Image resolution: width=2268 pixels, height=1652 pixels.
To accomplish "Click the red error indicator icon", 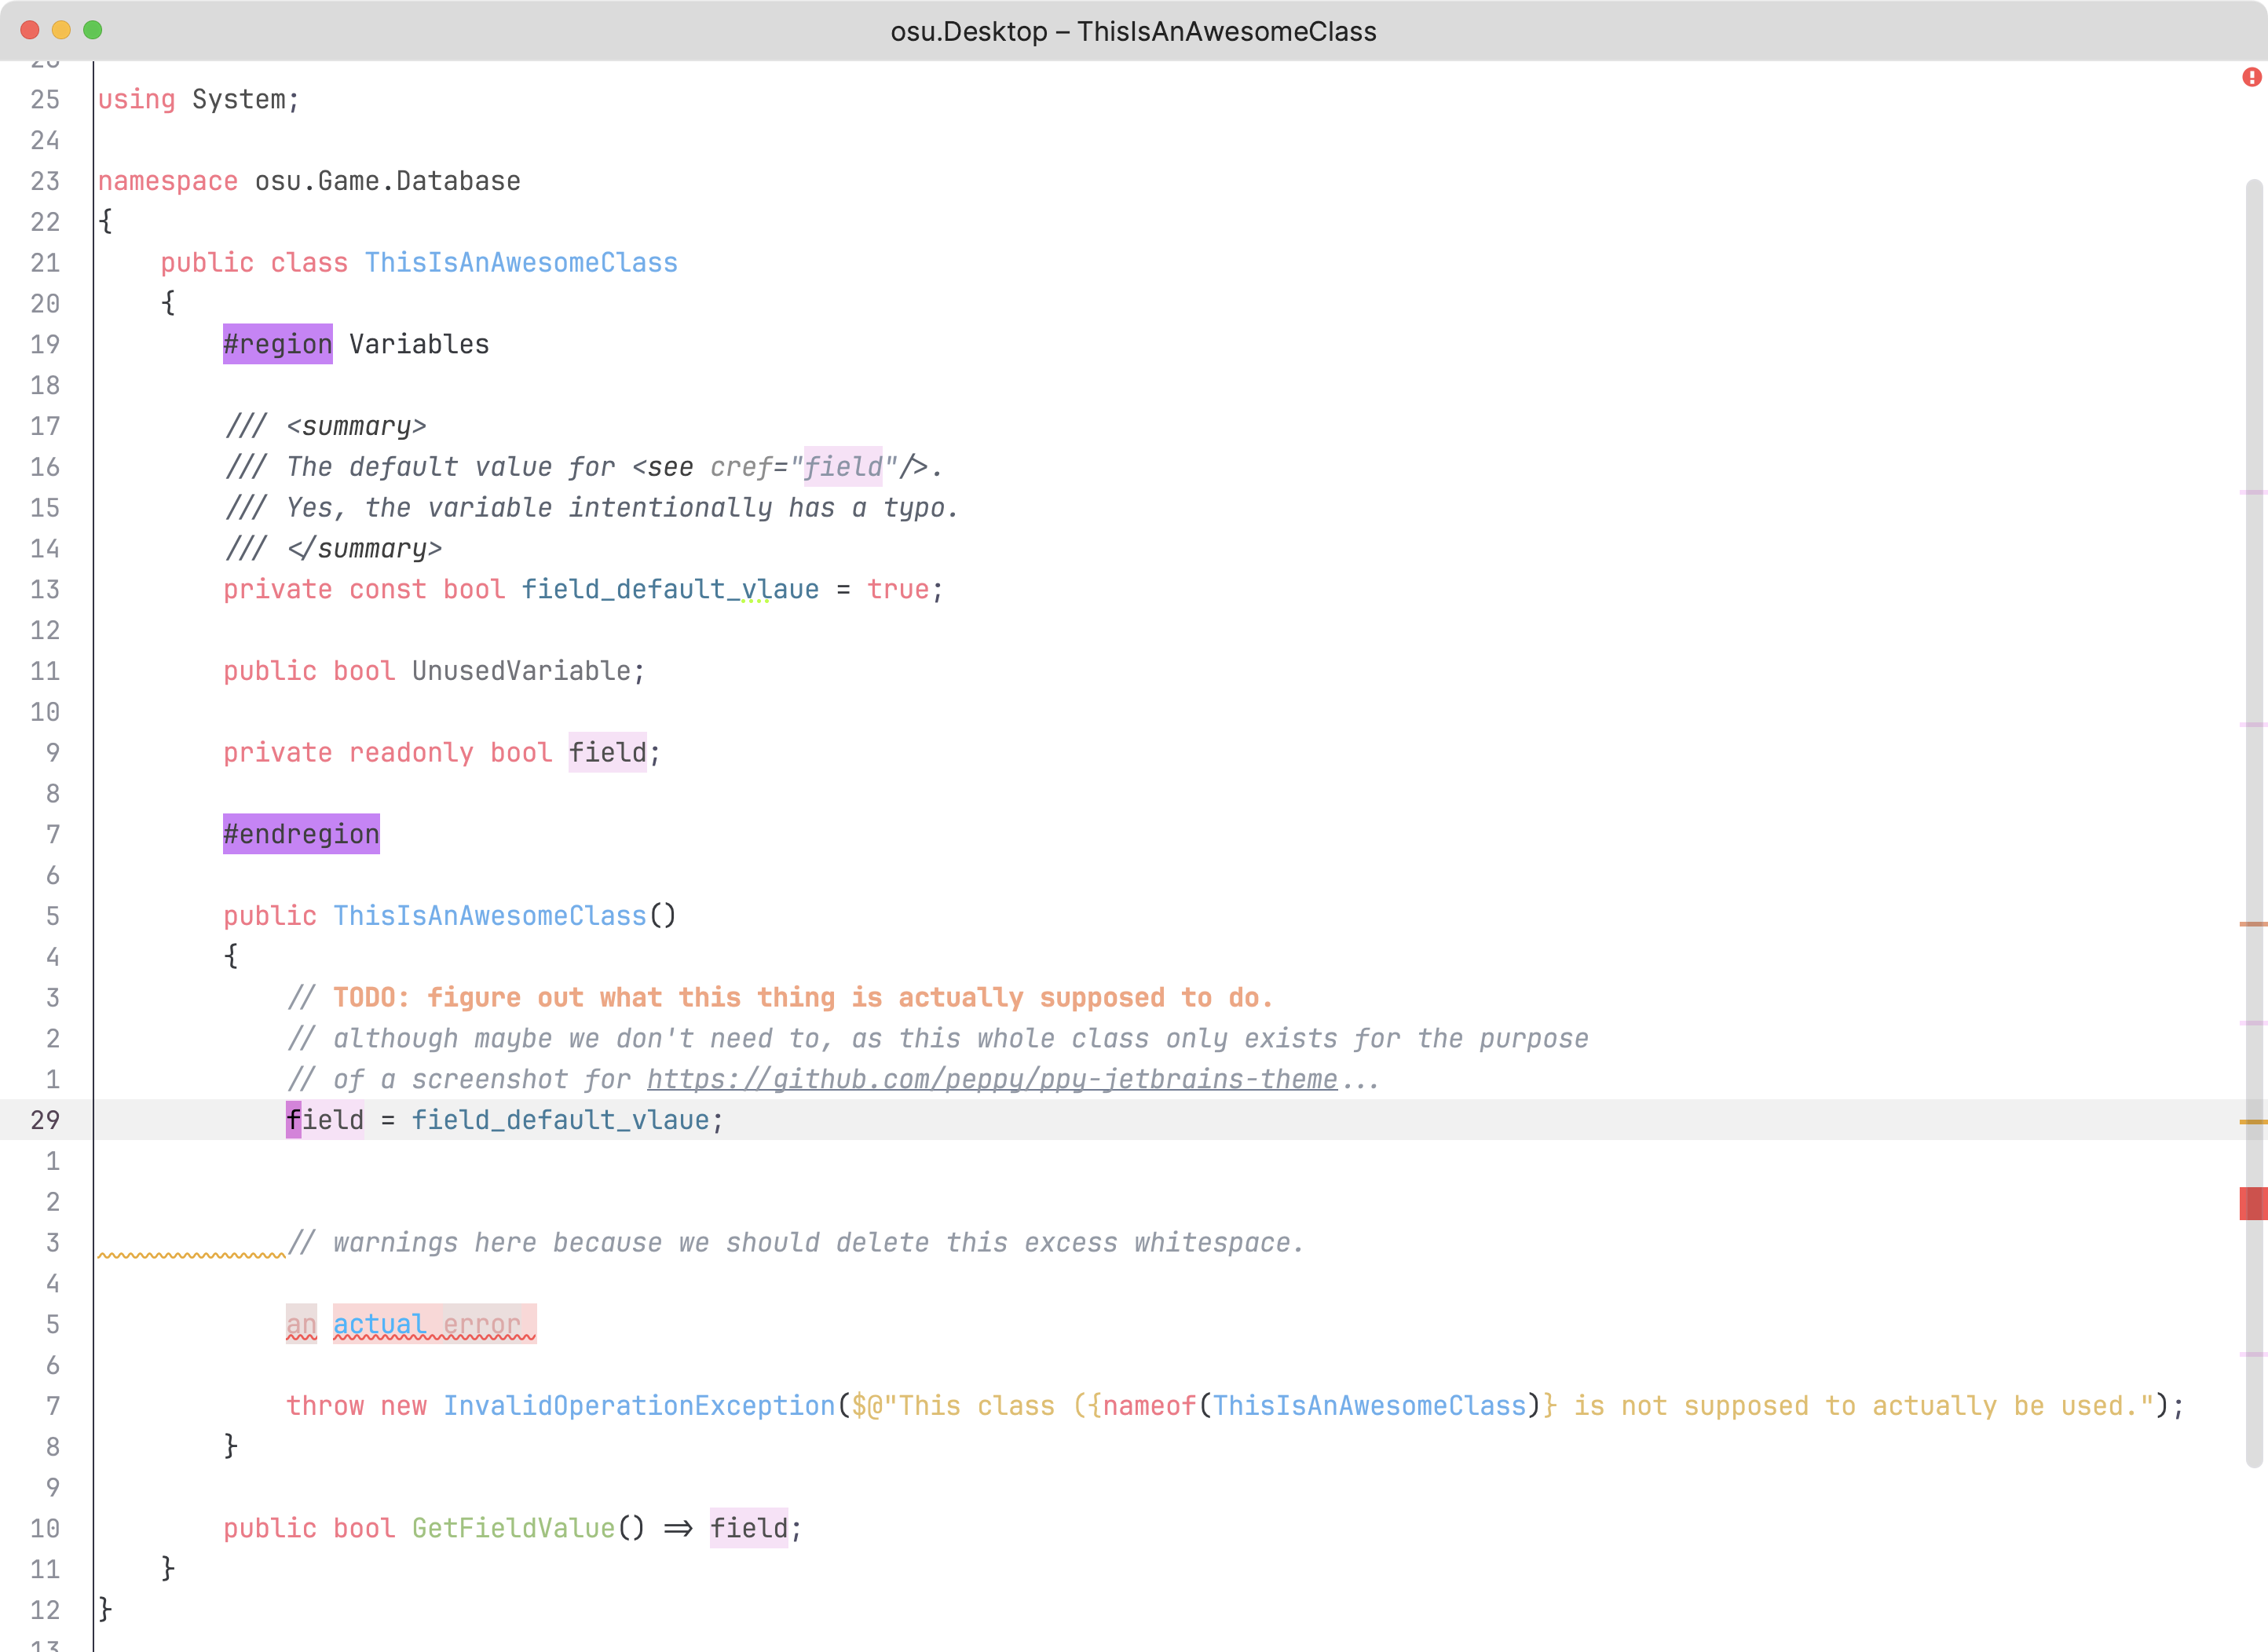I will click(2251, 77).
